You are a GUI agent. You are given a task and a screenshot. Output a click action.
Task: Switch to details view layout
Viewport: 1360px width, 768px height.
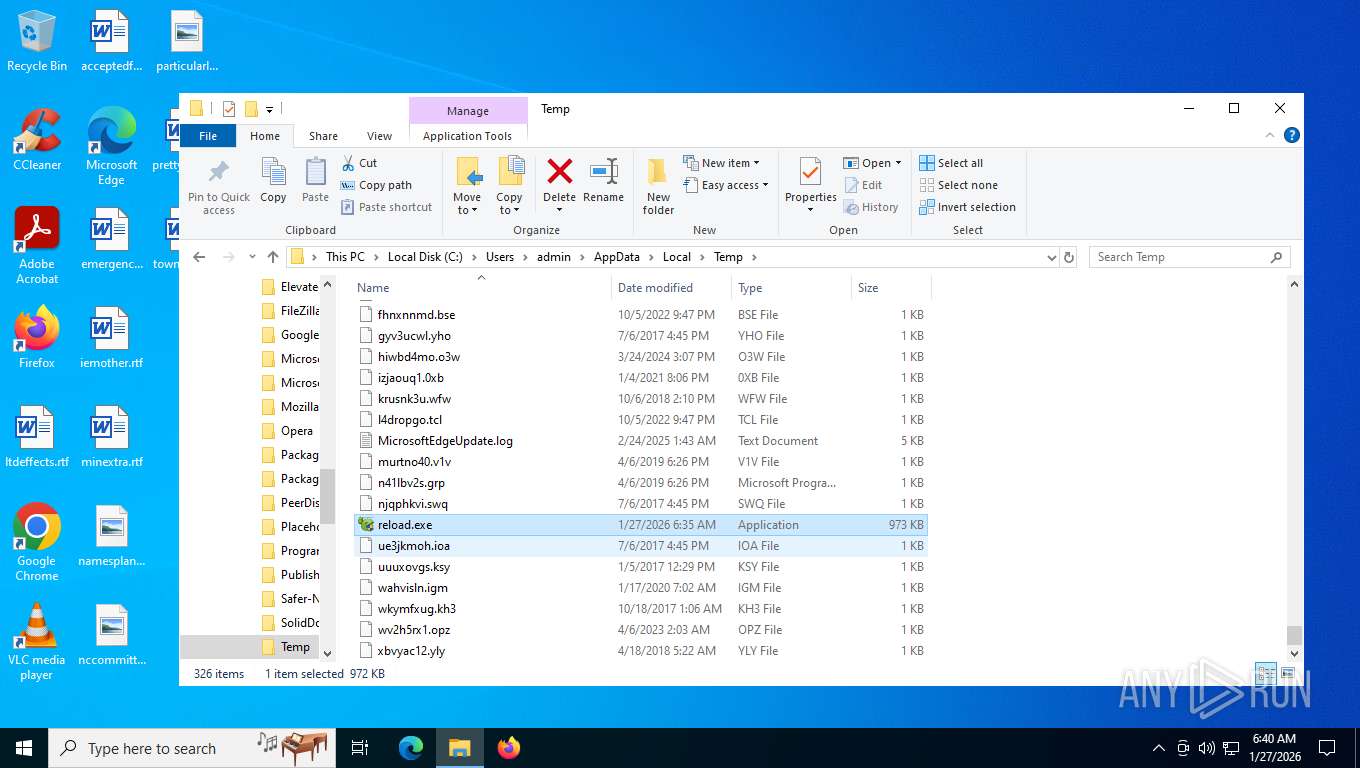1265,674
